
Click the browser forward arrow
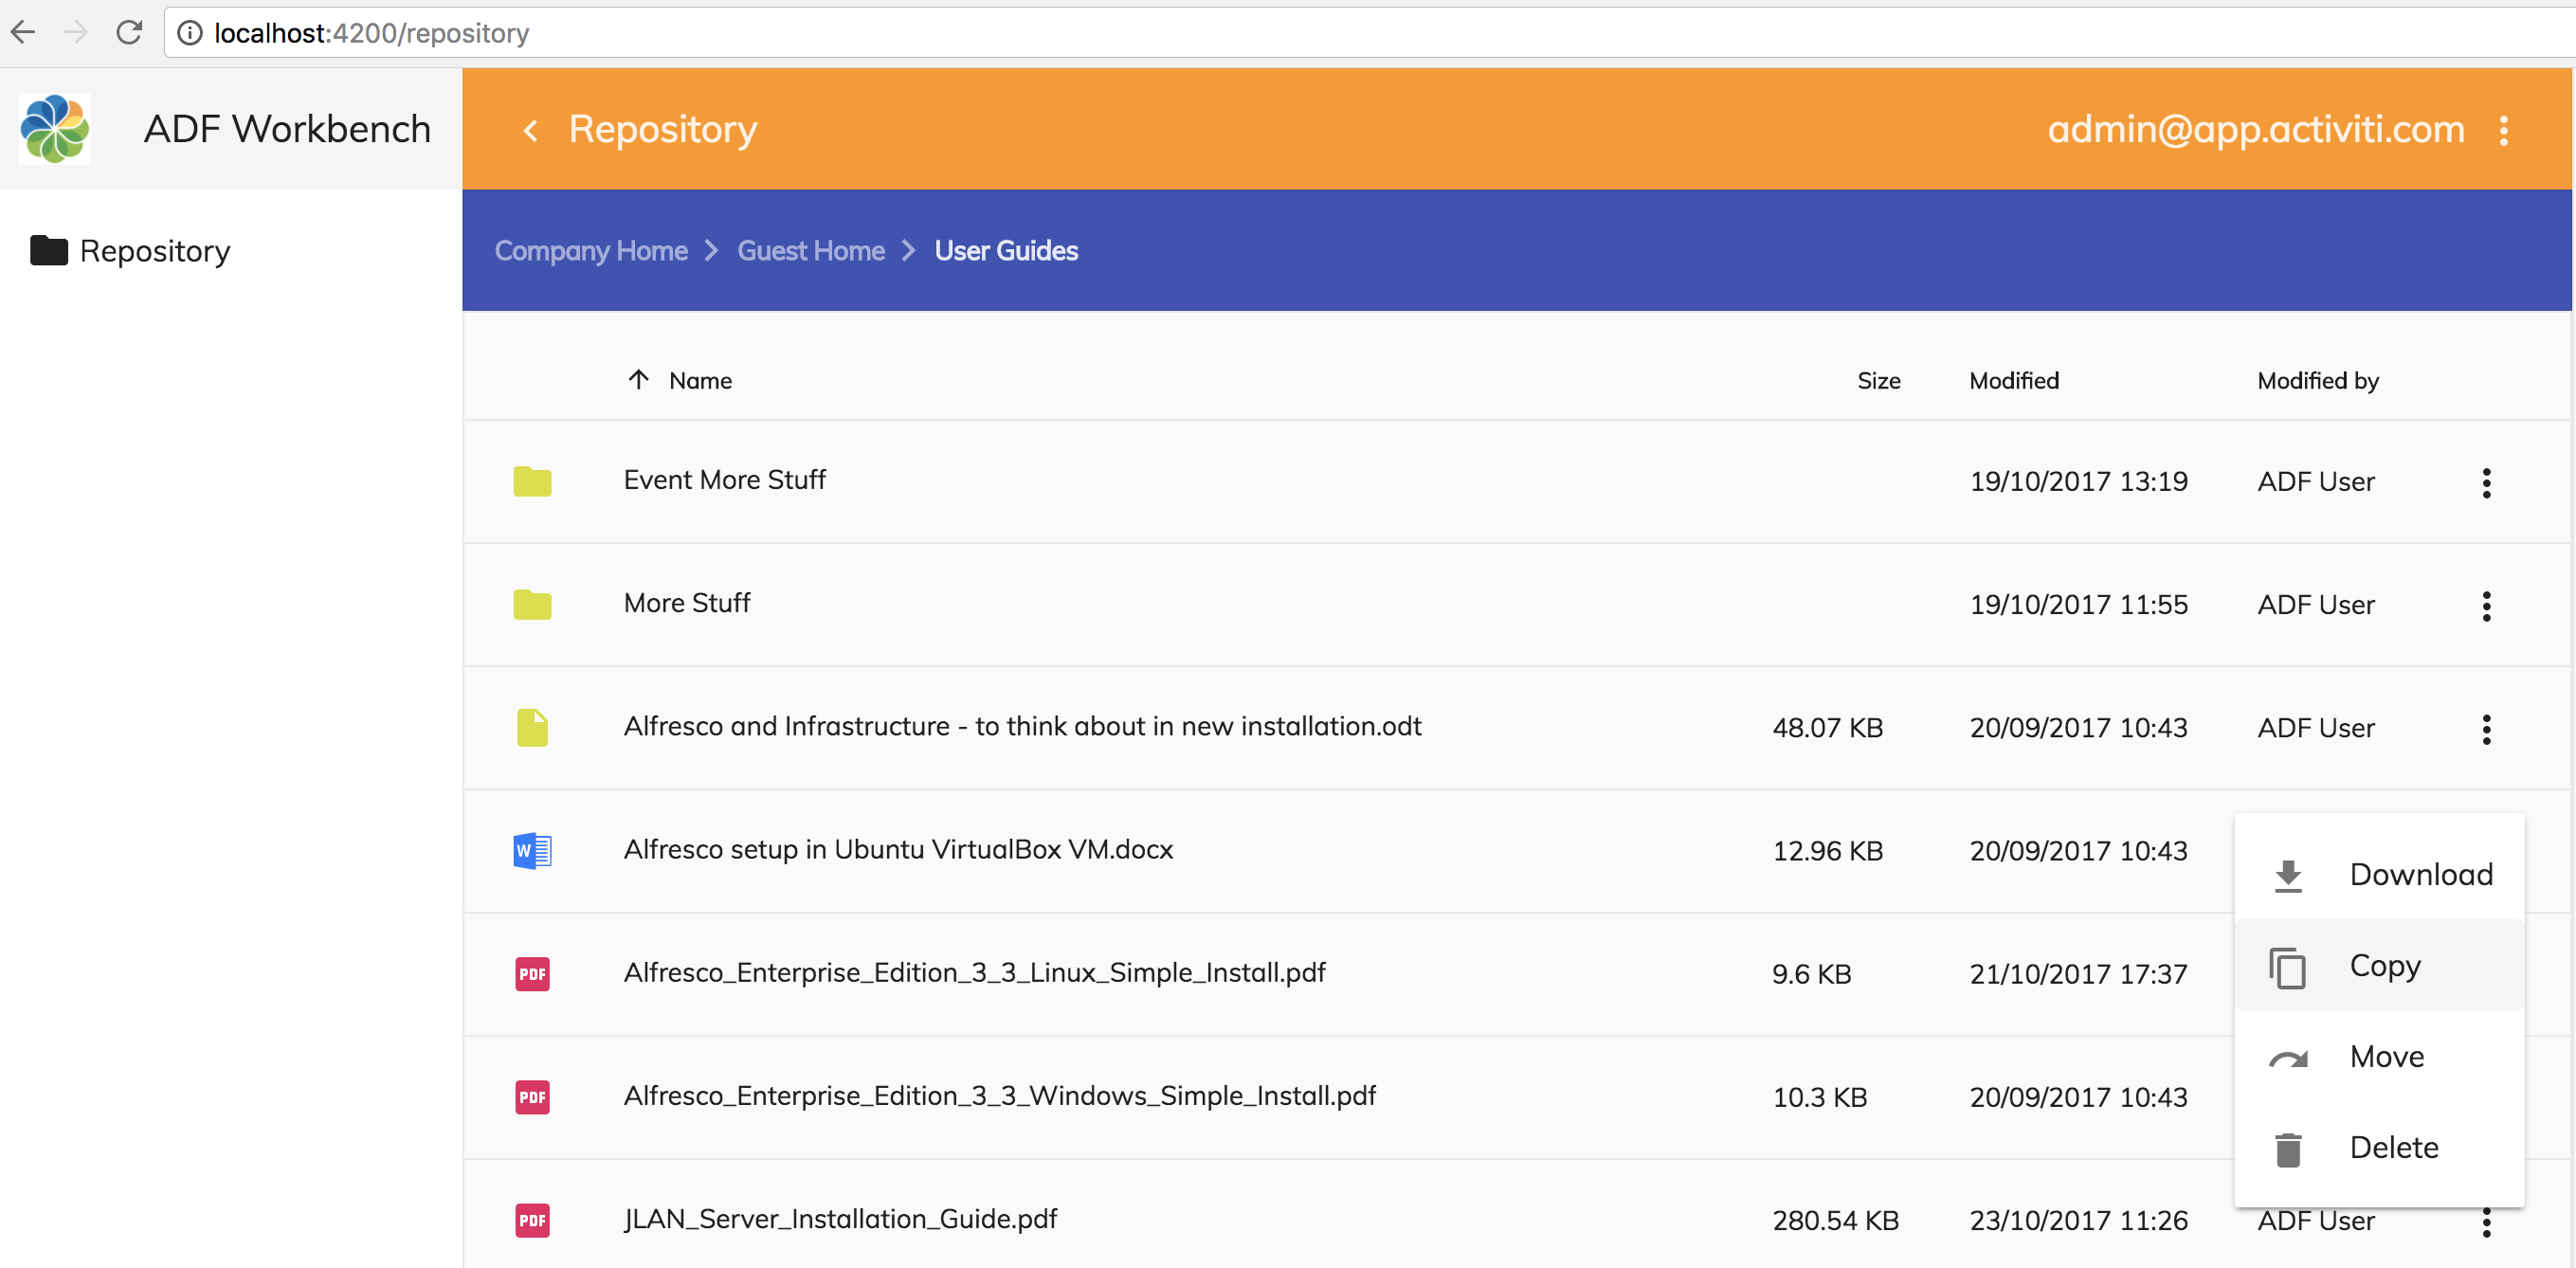(x=76, y=33)
